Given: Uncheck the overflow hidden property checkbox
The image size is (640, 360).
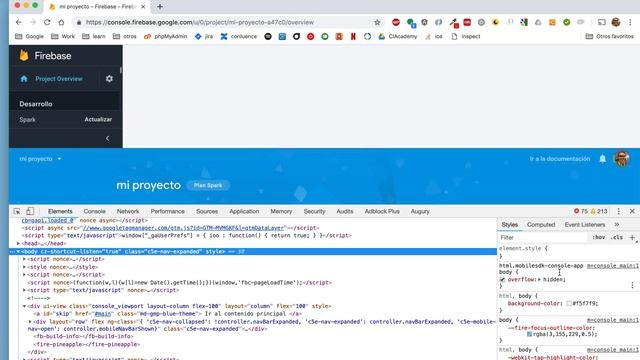Looking at the screenshot, I should tap(502, 280).
